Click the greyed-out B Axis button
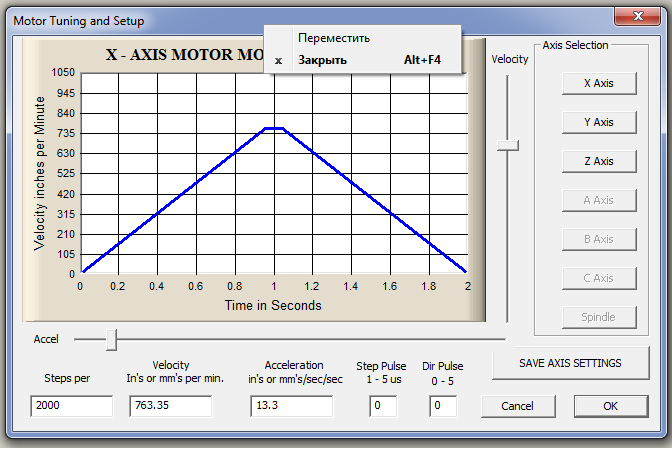672x449 pixels. 599,239
